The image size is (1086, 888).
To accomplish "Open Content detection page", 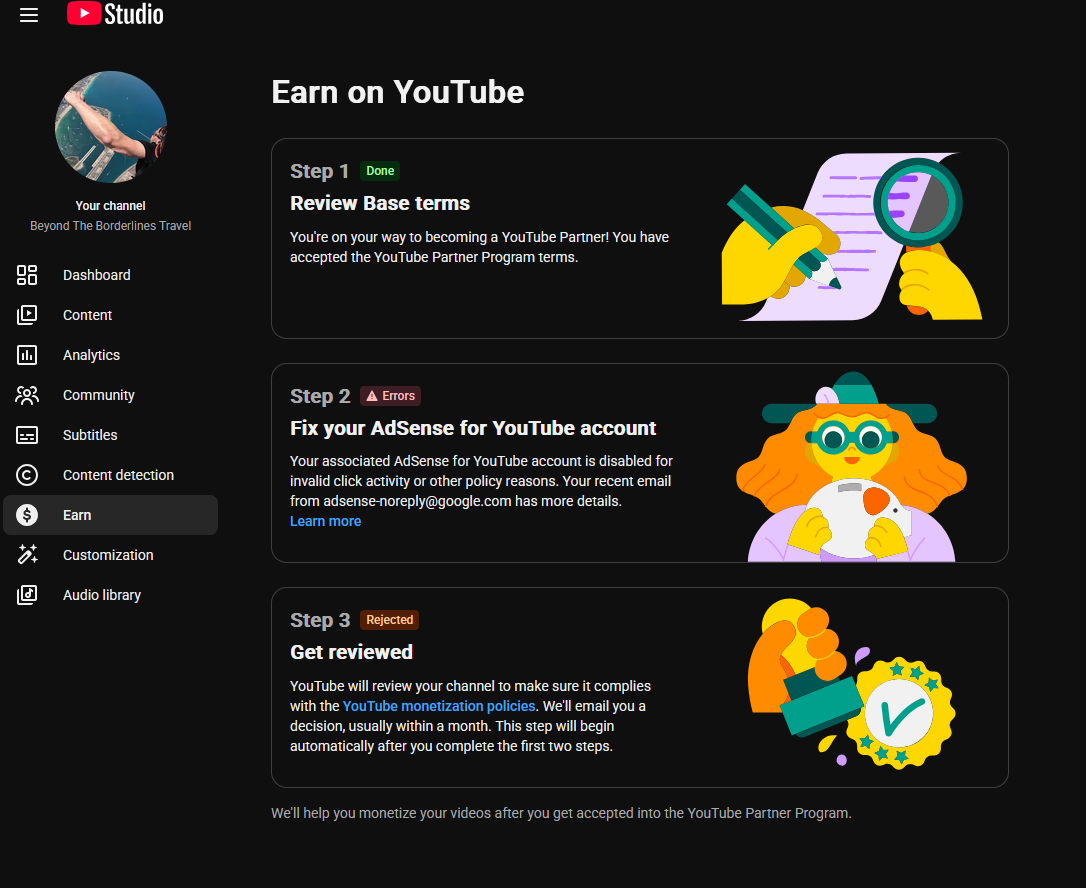I will [x=110, y=475].
